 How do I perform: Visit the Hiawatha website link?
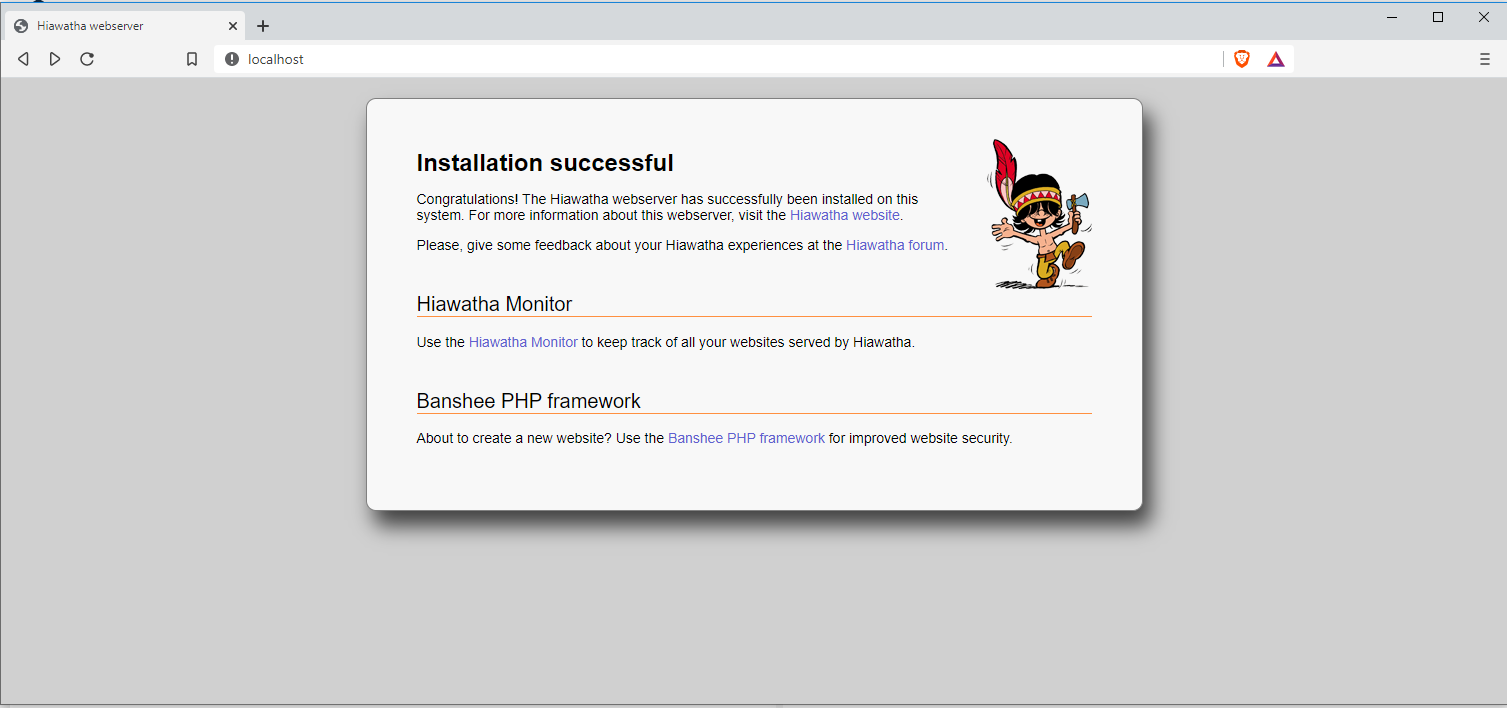click(x=844, y=215)
